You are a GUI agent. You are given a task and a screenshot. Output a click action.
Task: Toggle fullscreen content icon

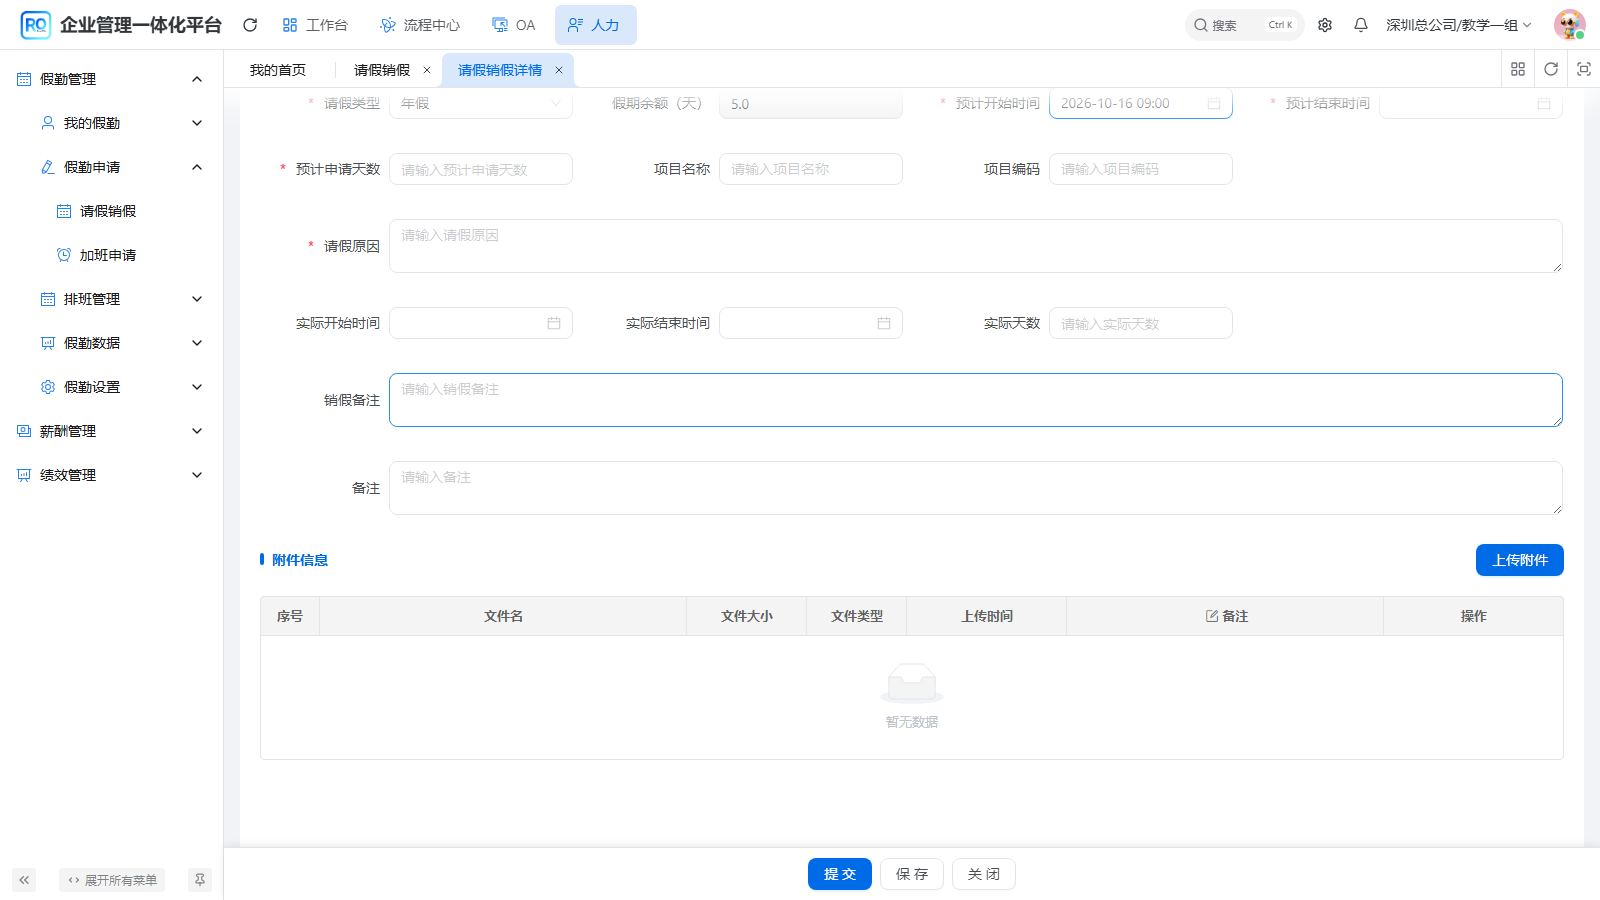point(1584,69)
